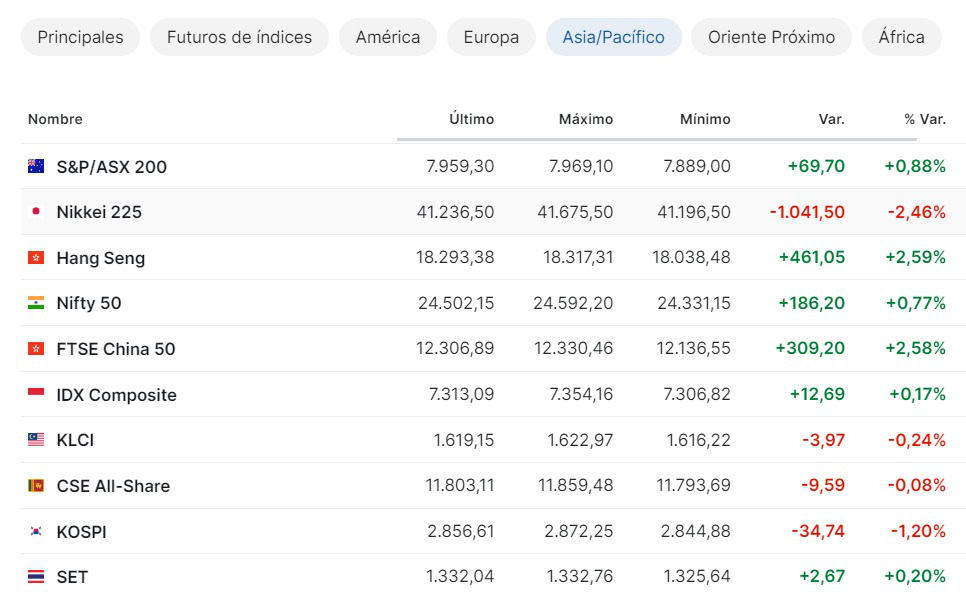Open the SET index link
966x596 pixels.
click(72, 577)
